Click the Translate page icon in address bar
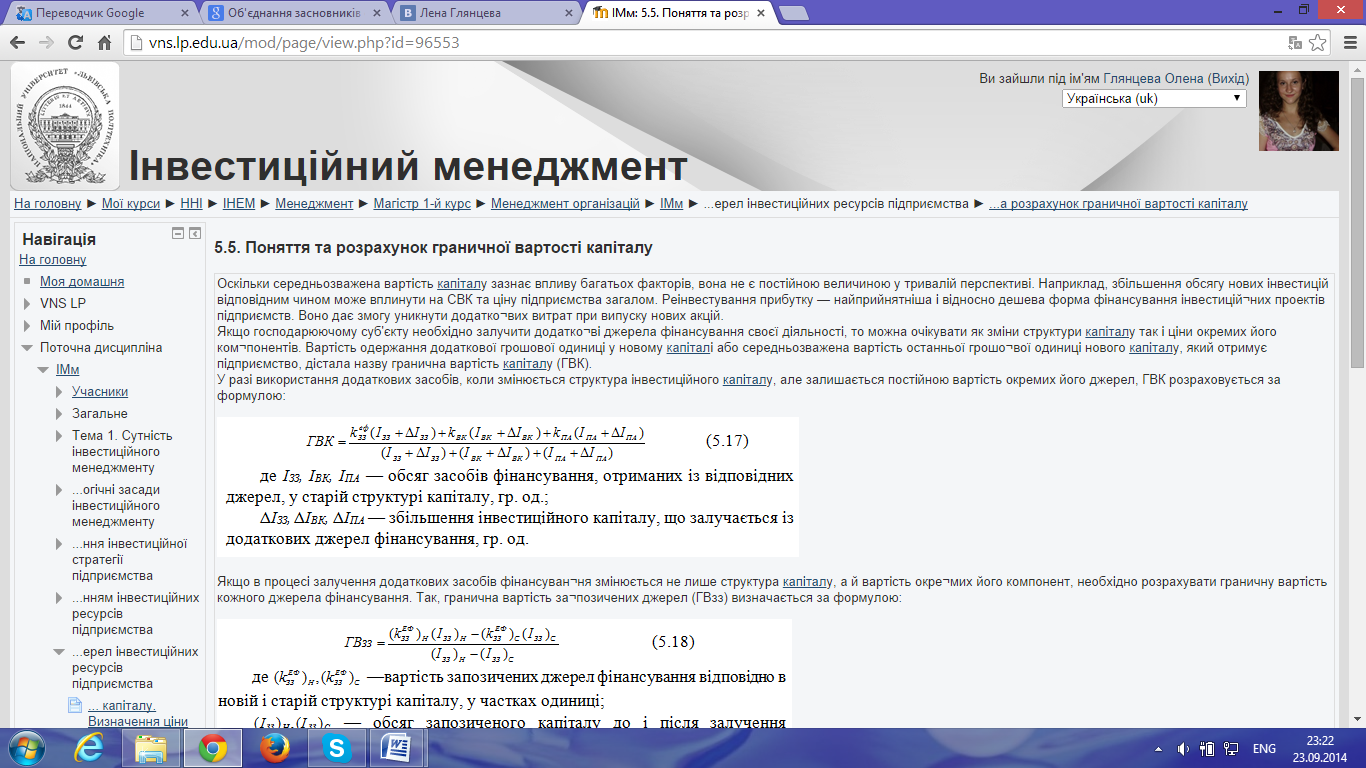The width and height of the screenshot is (1366, 768). tap(1296, 43)
